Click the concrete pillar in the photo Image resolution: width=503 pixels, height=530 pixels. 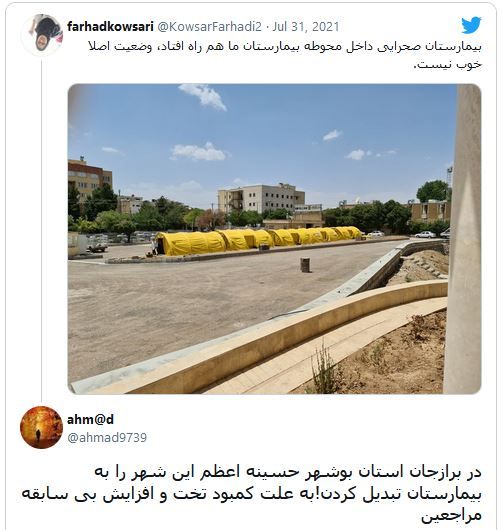[x=463, y=239]
